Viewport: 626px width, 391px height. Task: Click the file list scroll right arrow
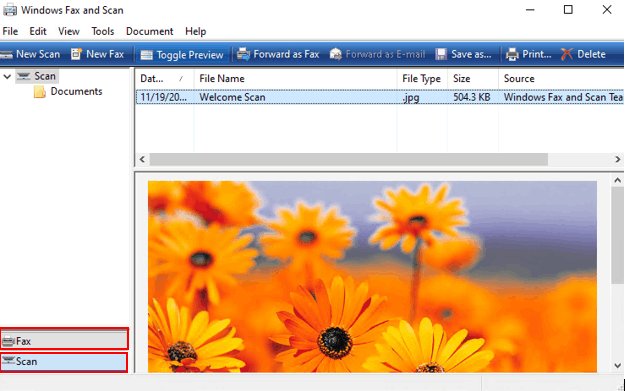pos(618,159)
